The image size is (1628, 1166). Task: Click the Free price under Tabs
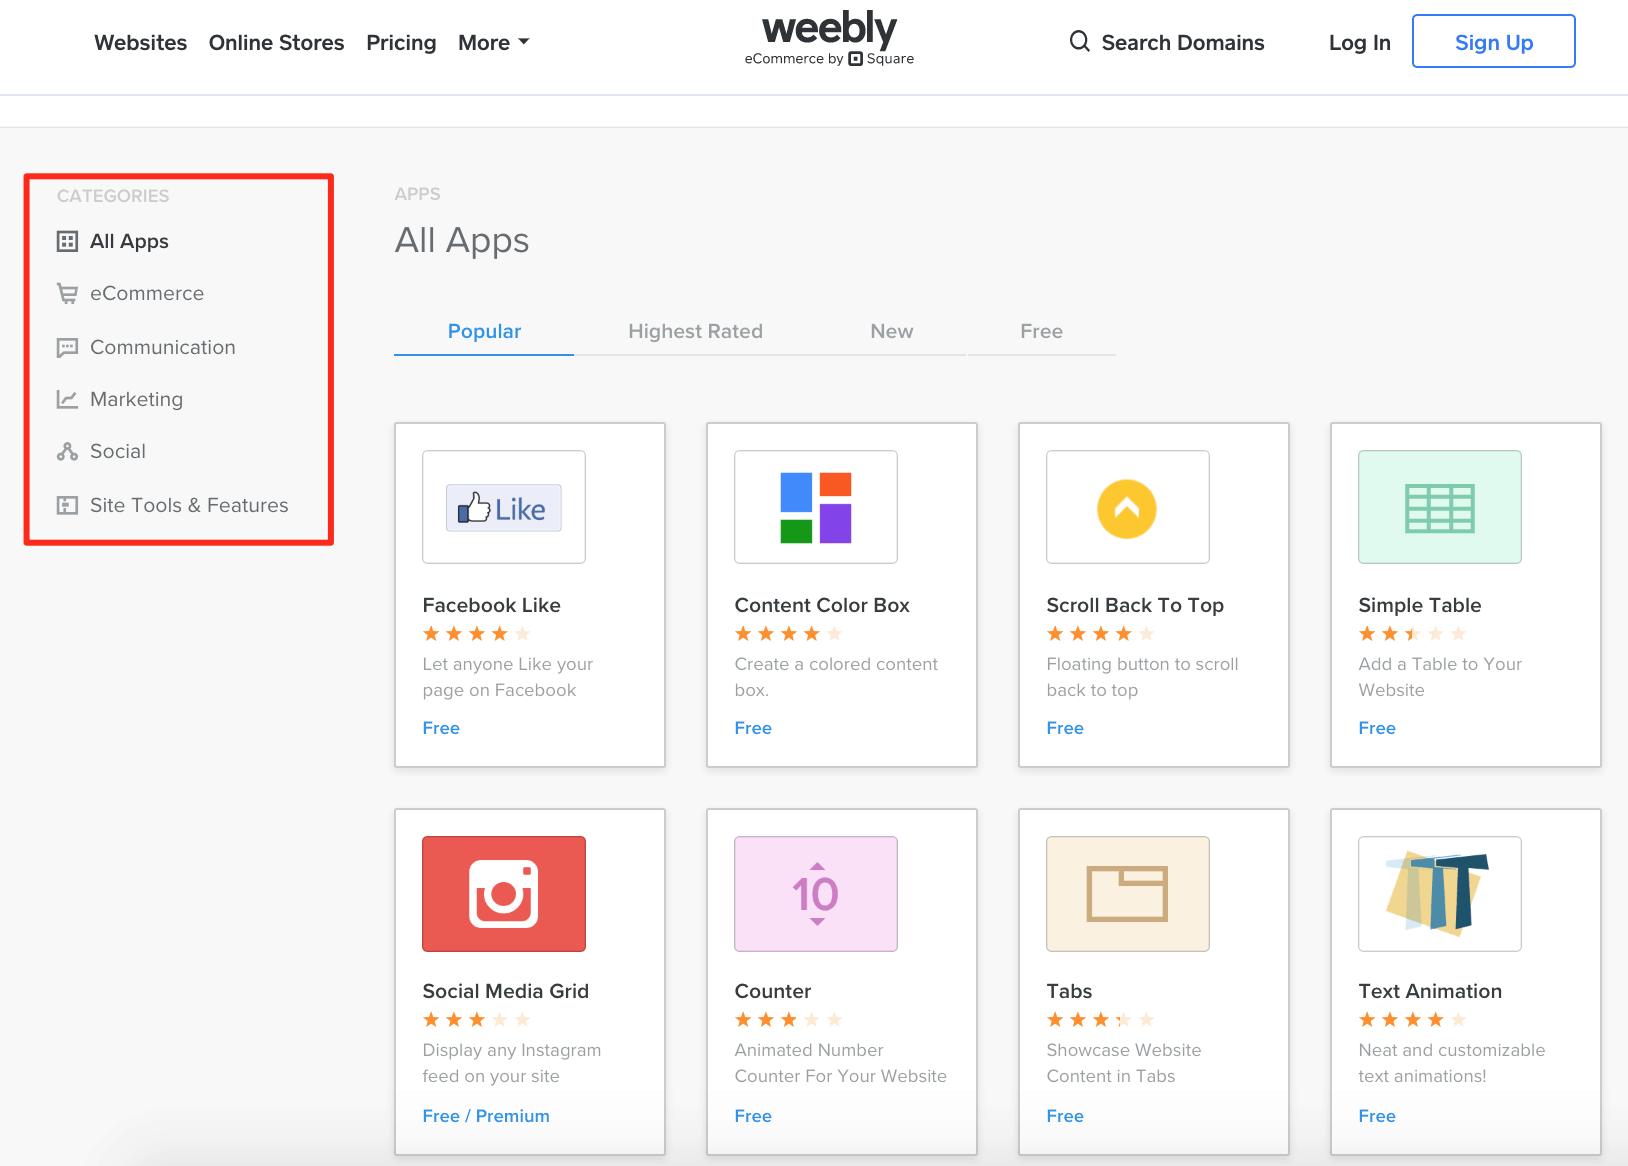1065,1116
